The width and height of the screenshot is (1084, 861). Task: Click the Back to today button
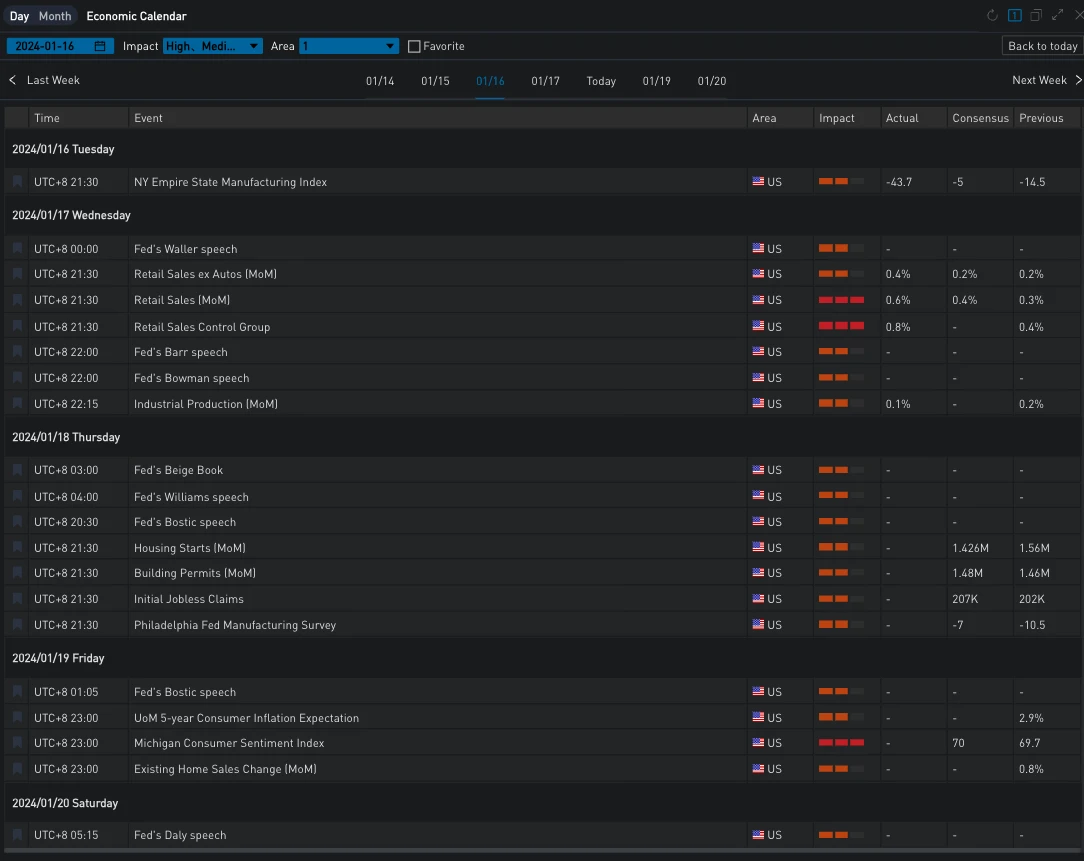(x=1042, y=46)
